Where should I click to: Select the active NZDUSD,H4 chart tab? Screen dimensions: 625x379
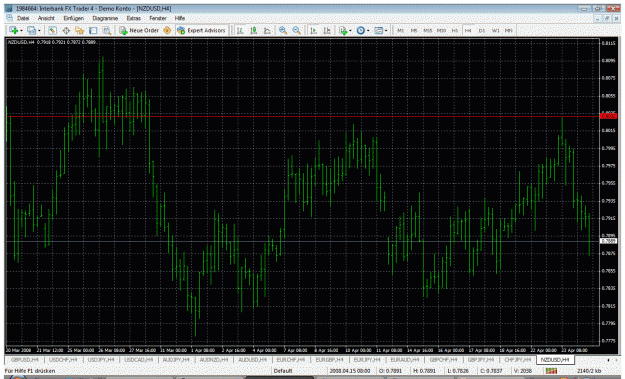[555, 359]
